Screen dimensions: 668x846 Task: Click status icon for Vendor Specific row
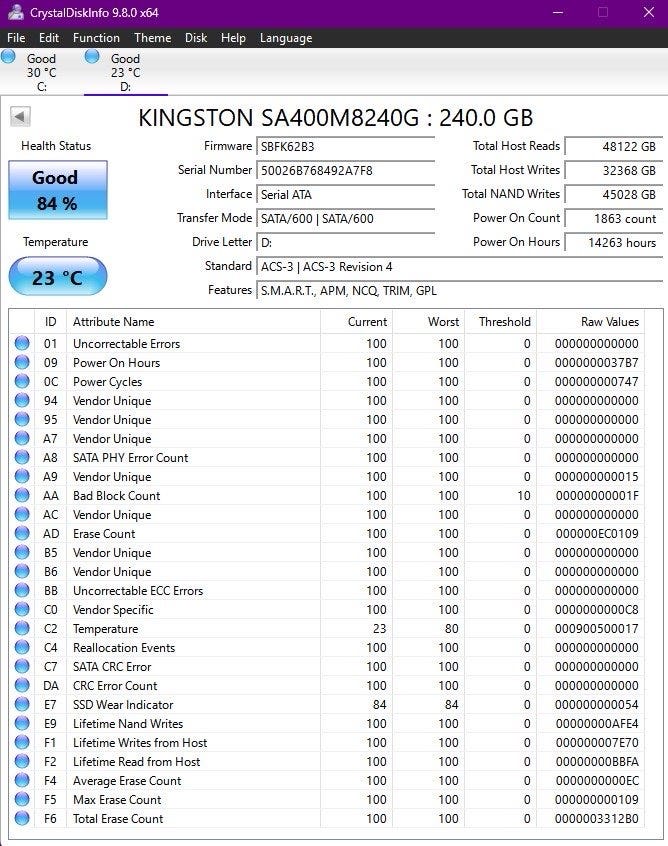(22, 609)
